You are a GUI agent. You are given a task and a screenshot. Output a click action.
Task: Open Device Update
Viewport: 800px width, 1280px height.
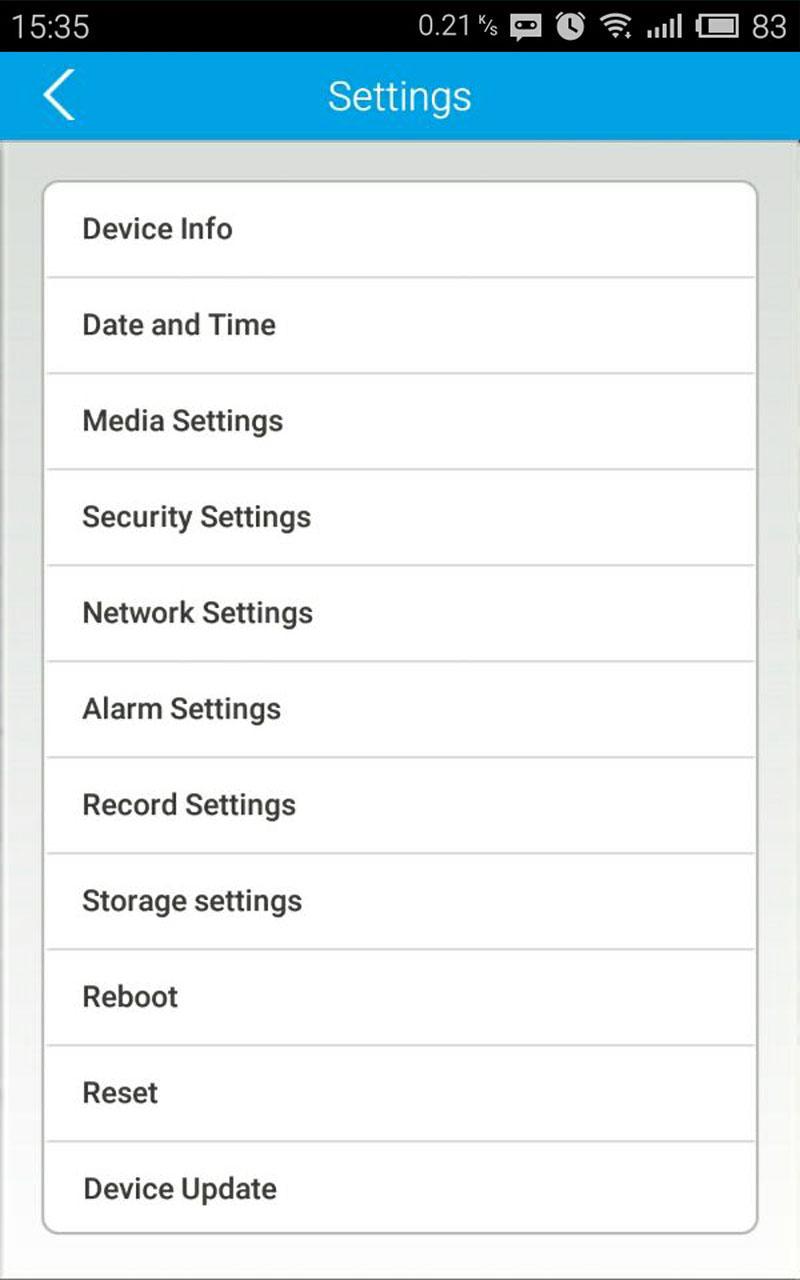click(x=400, y=1189)
